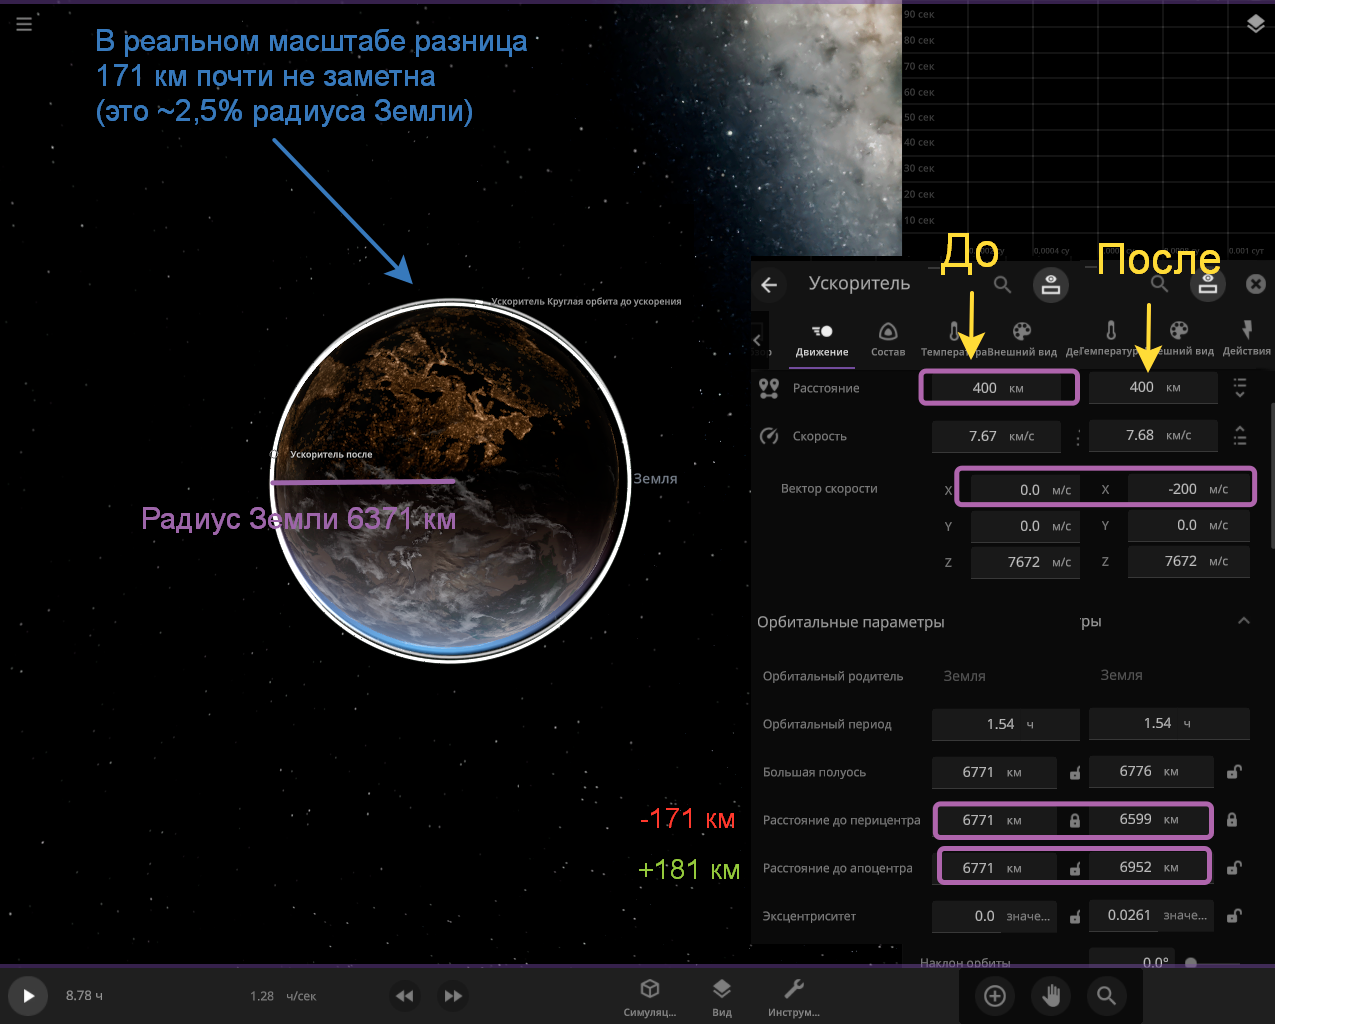The width and height of the screenshot is (1346, 1024).
Task: Change the unit beside eccentricity 0.0261
Action: (1185, 916)
